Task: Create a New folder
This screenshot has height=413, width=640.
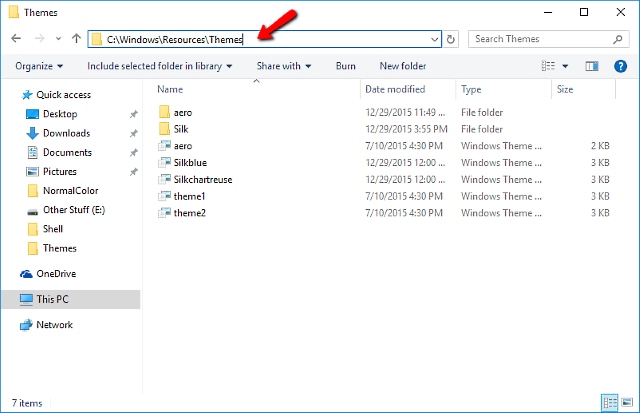Action: point(403,66)
